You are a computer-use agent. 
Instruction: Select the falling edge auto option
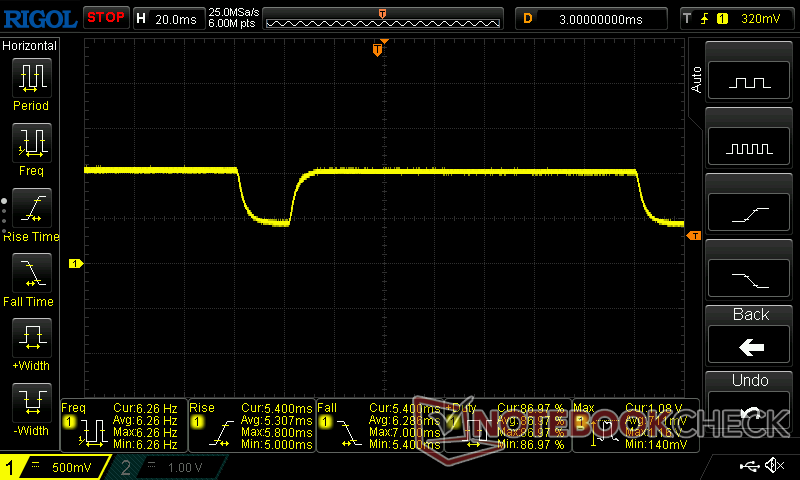tap(750, 278)
